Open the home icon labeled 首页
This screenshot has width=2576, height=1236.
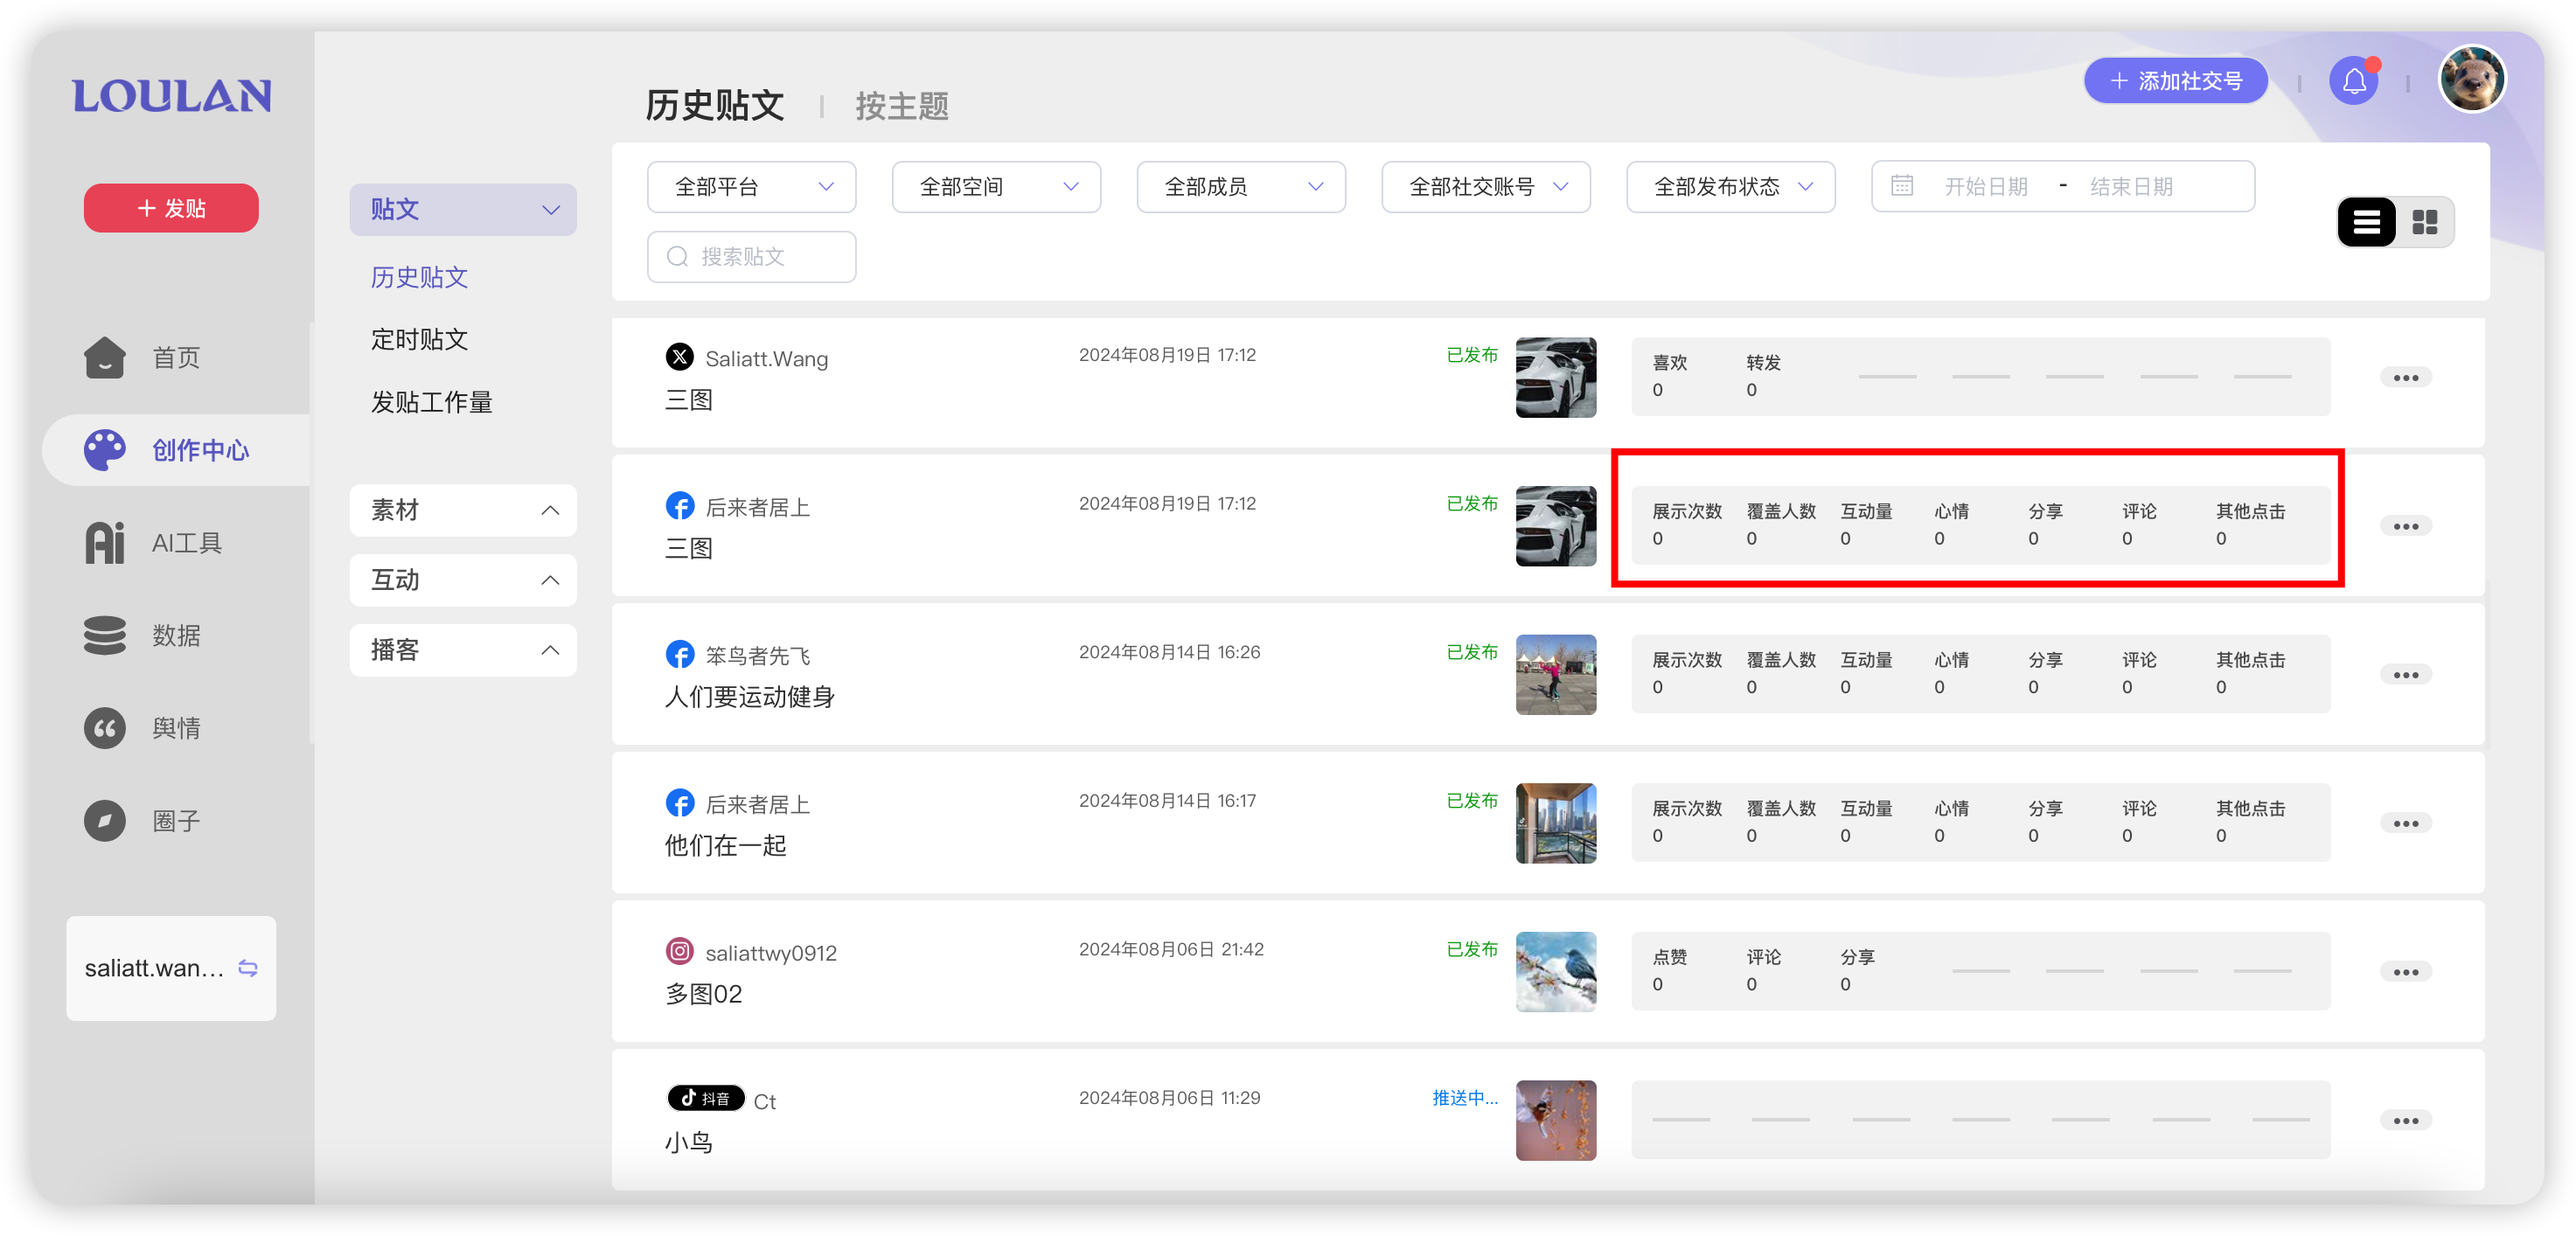click(x=104, y=357)
